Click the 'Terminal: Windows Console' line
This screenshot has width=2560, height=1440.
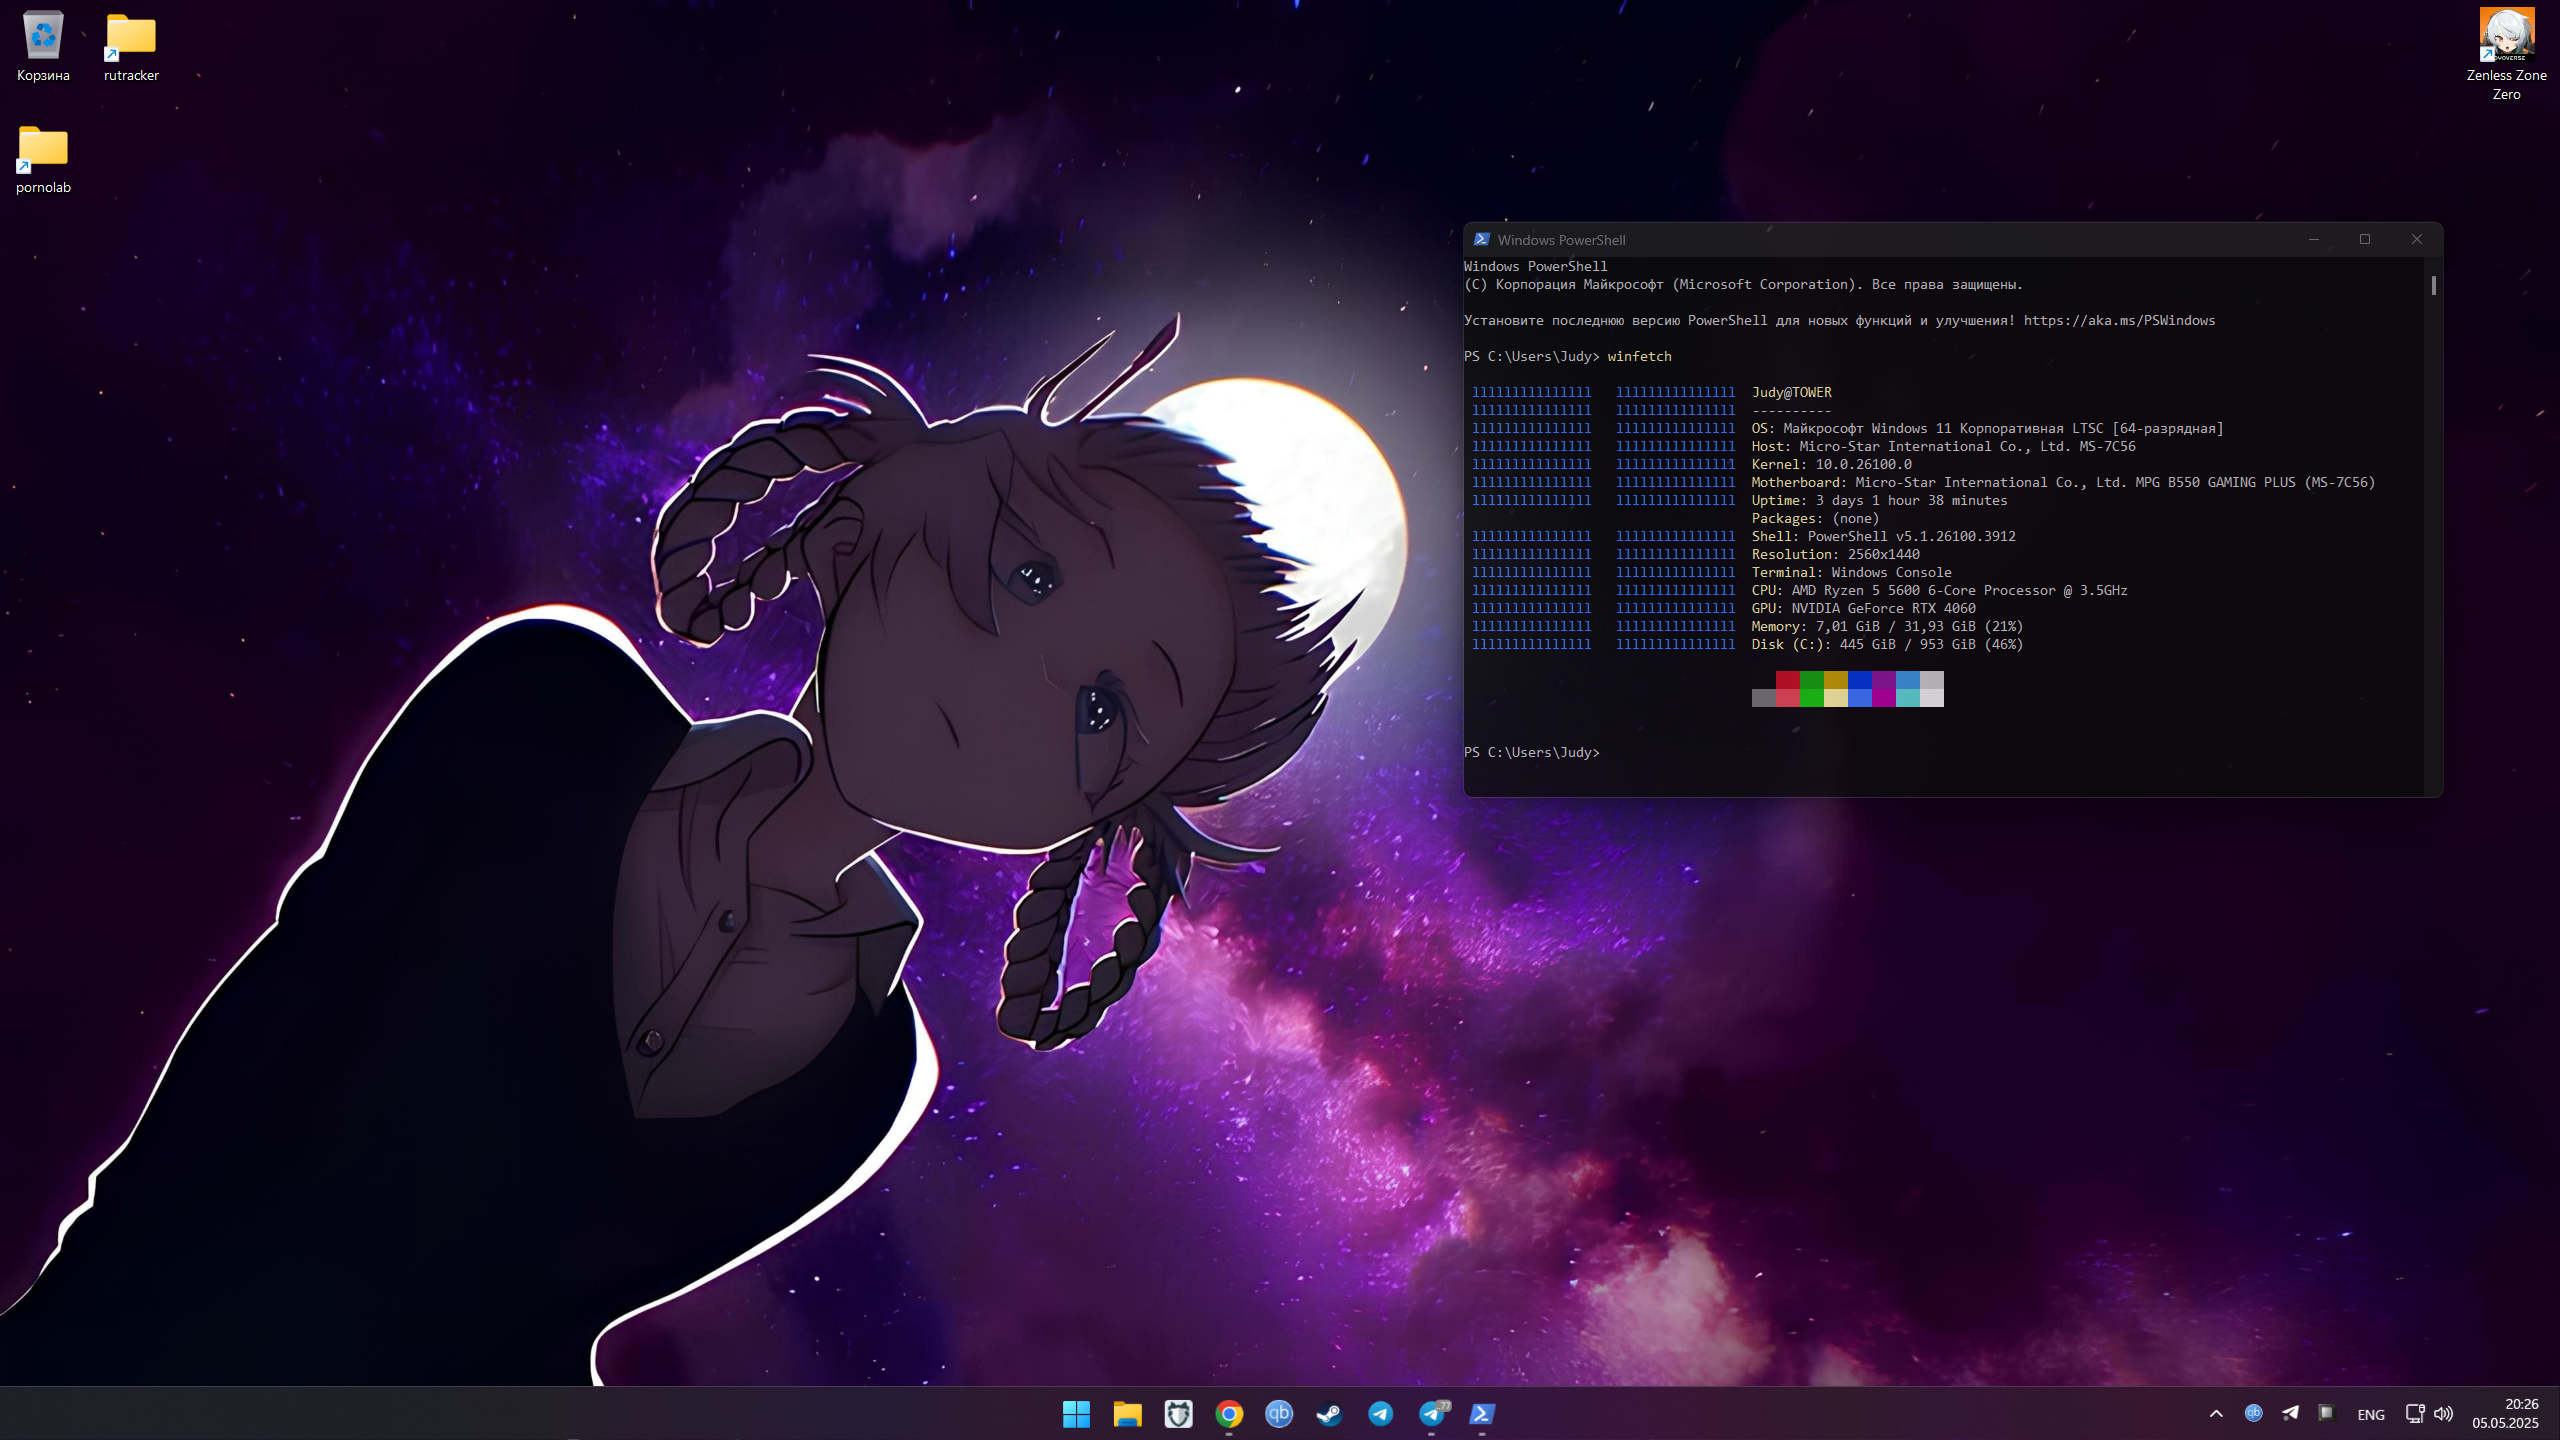[x=1852, y=573]
